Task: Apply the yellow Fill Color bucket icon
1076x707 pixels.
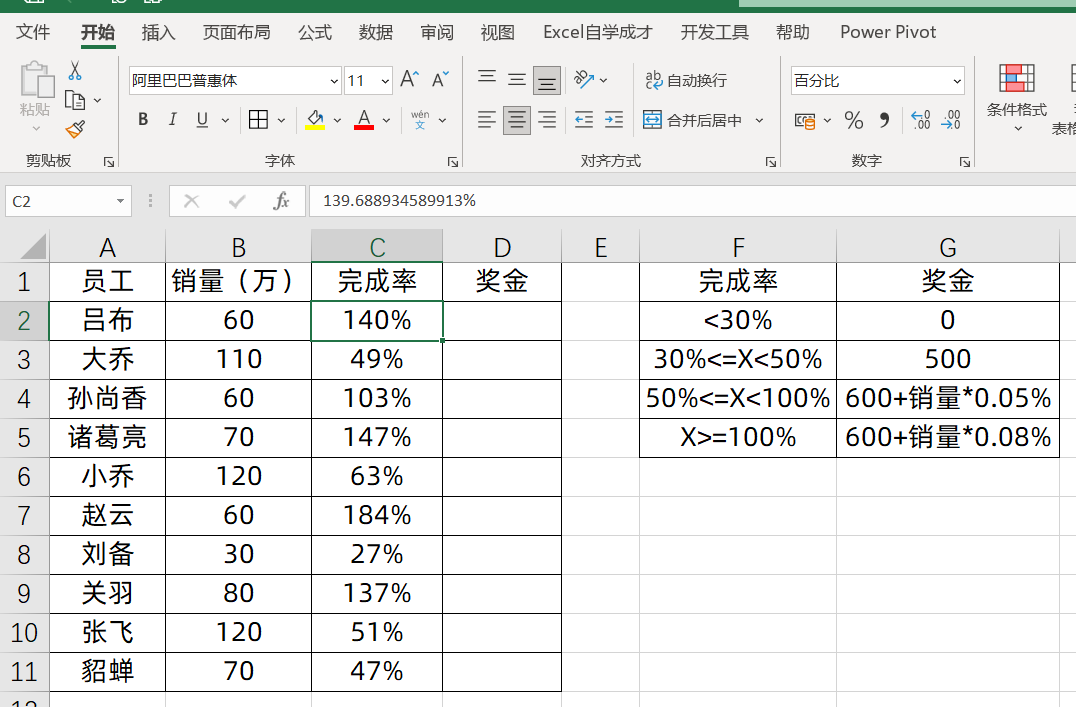Action: click(x=315, y=120)
